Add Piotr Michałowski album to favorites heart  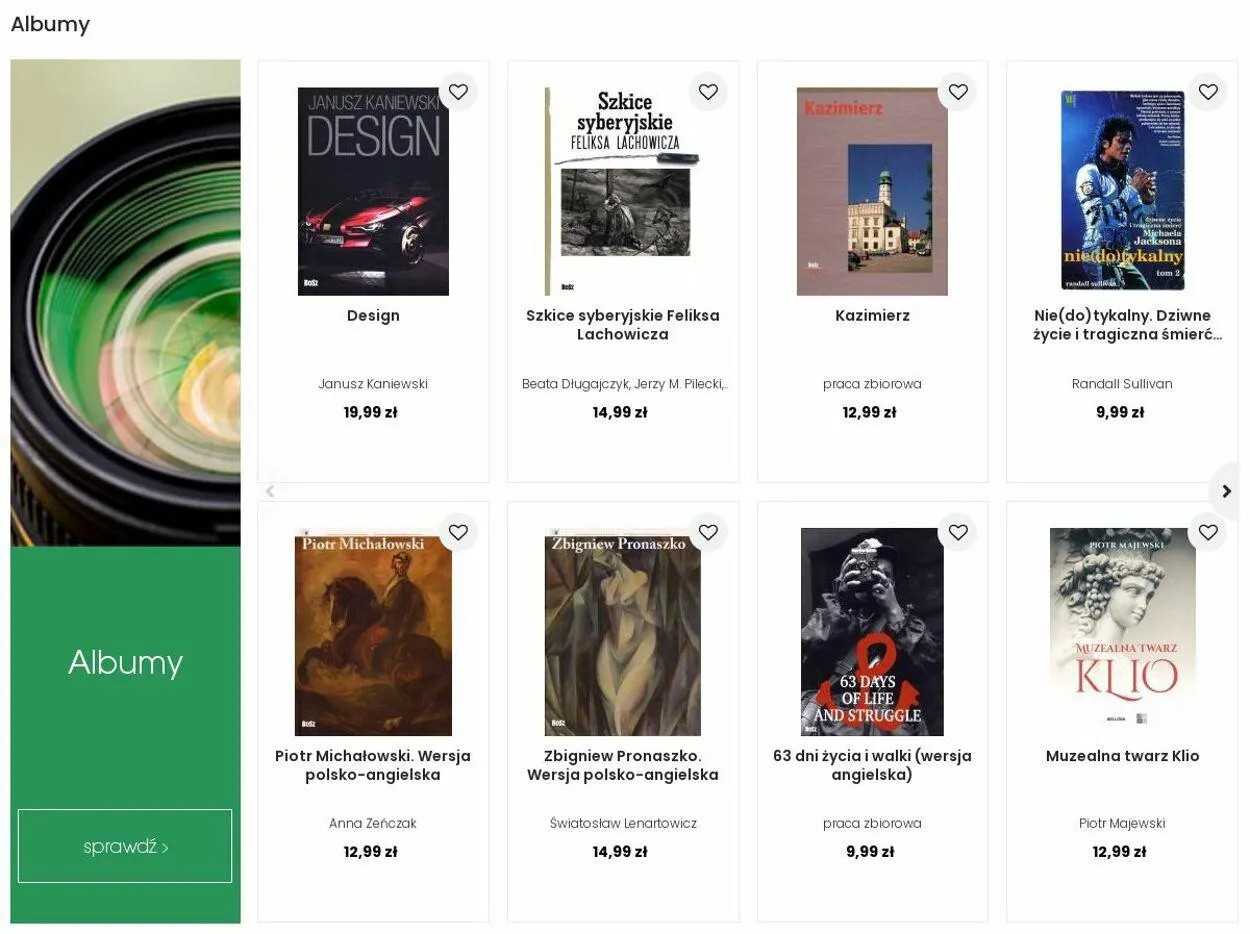pos(458,532)
